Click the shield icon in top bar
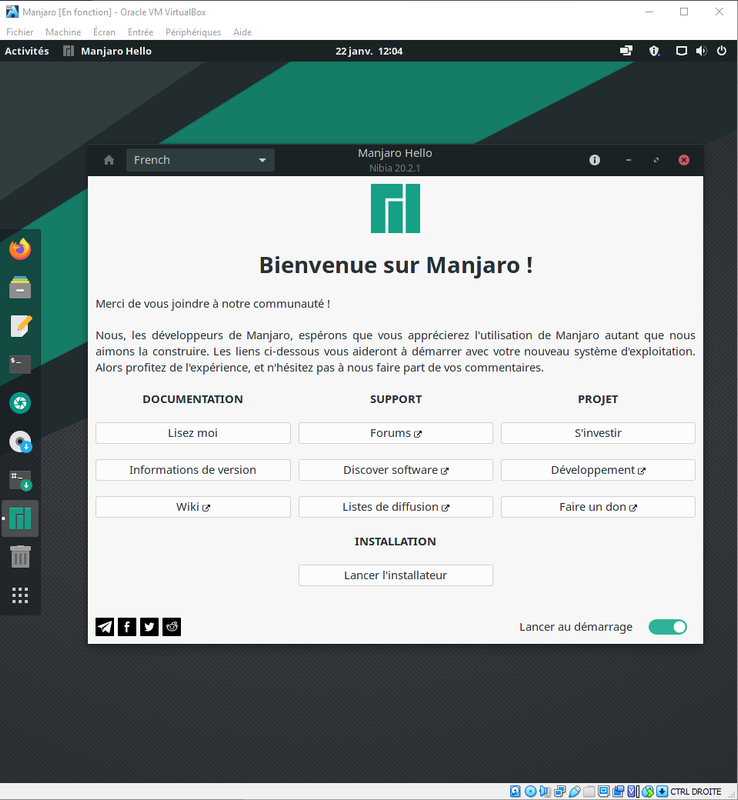The width and height of the screenshot is (738, 800). [x=654, y=51]
